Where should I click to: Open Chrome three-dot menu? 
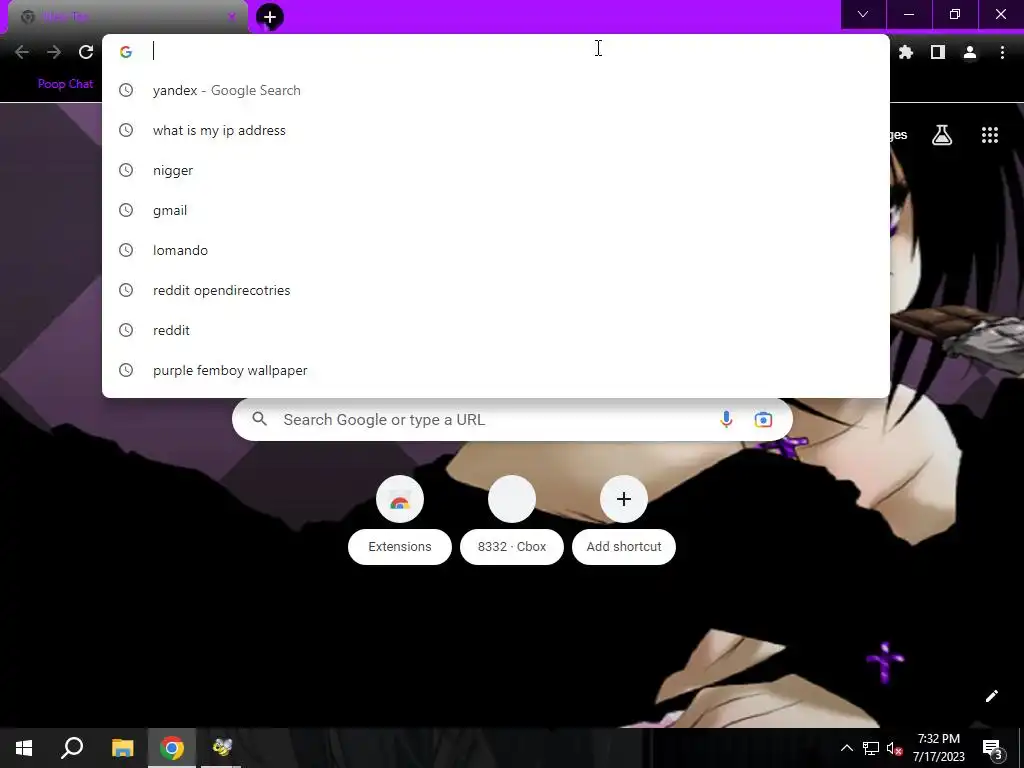pos(1002,52)
